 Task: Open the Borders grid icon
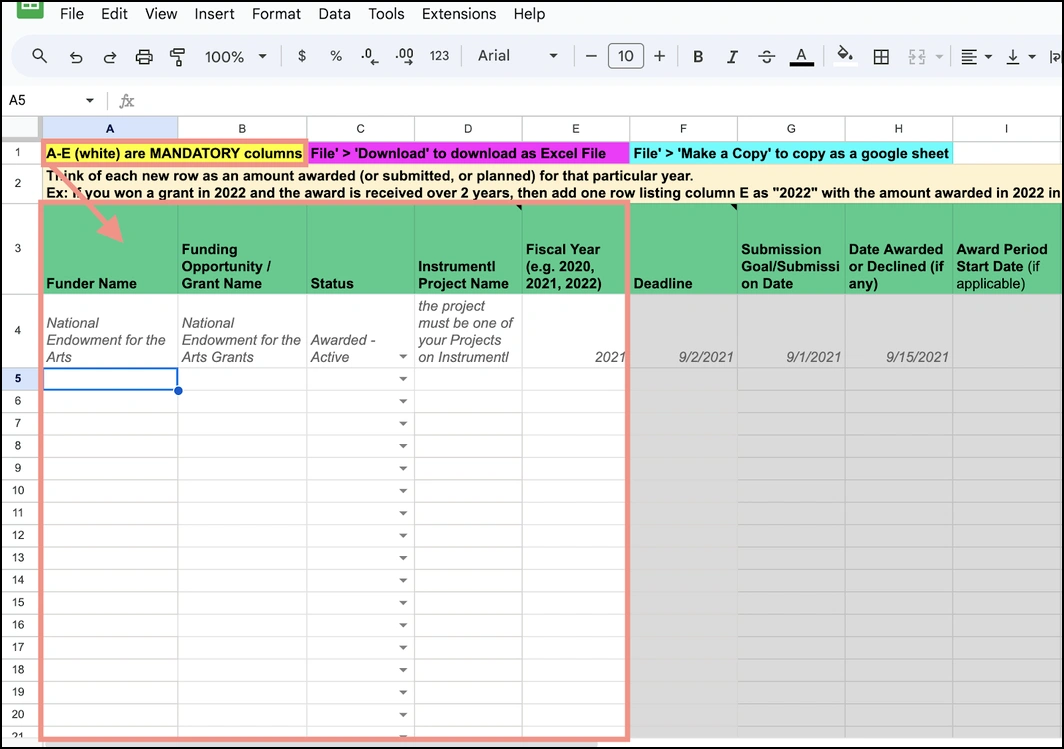(881, 57)
